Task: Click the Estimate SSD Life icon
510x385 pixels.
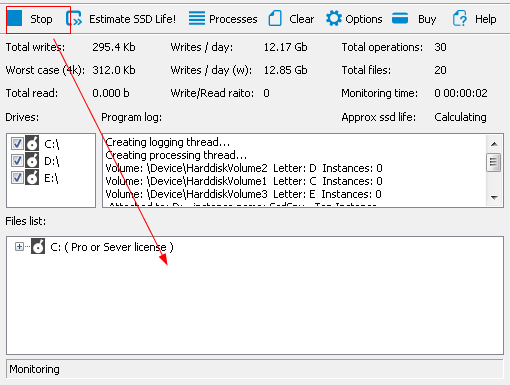Action: 74,18
